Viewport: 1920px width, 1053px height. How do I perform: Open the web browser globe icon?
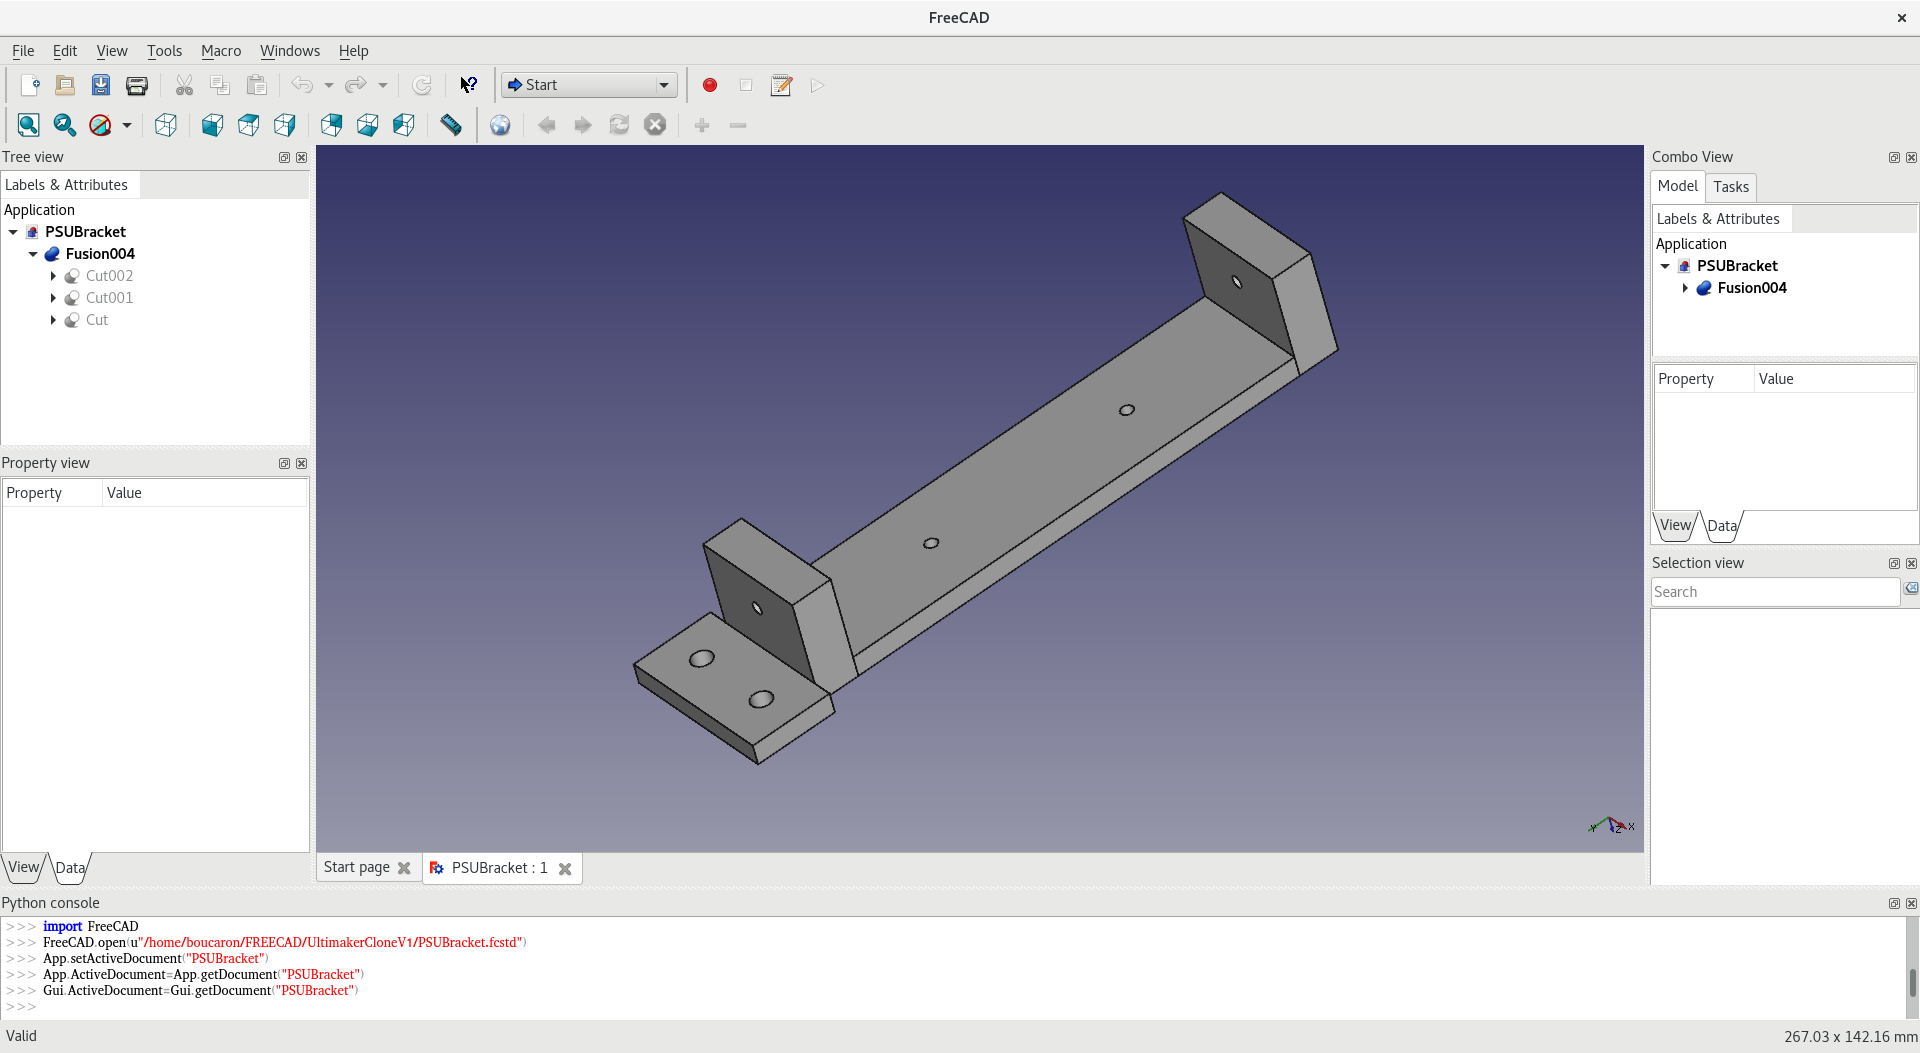(500, 125)
